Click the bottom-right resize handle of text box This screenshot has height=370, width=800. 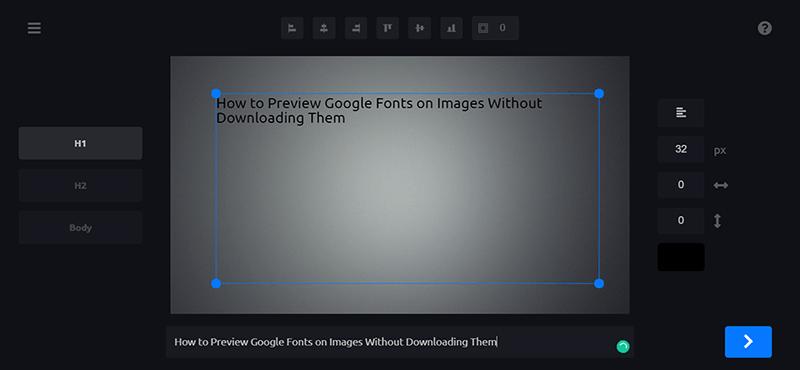[x=599, y=283]
